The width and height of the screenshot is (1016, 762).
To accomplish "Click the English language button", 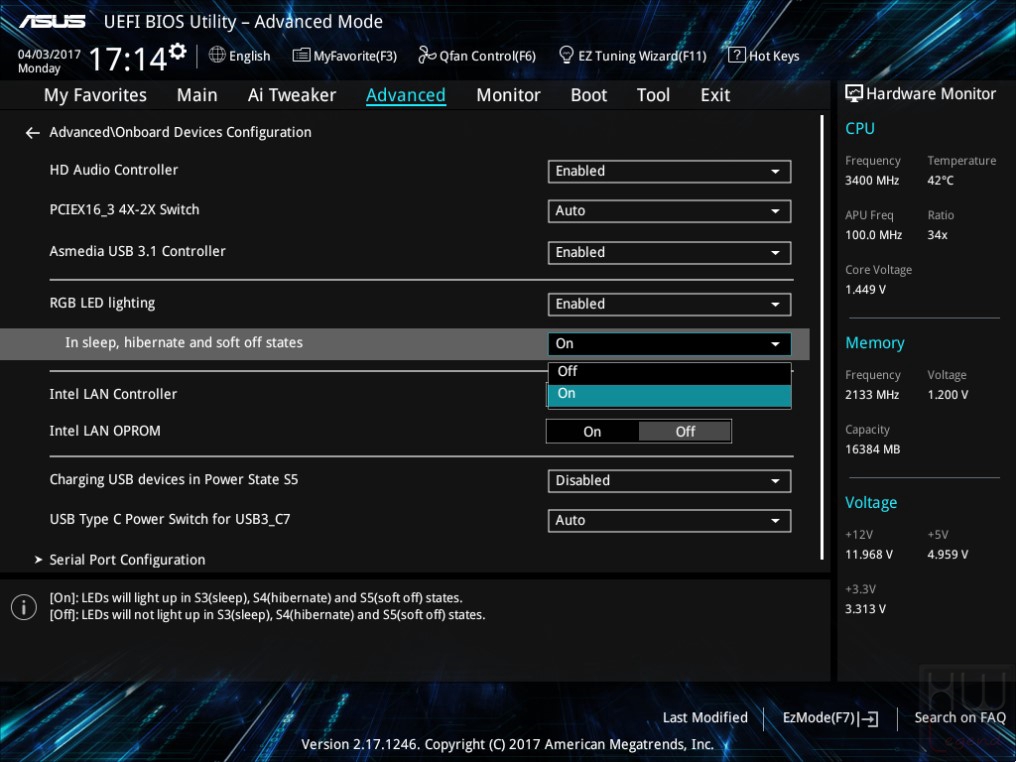I will 249,56.
